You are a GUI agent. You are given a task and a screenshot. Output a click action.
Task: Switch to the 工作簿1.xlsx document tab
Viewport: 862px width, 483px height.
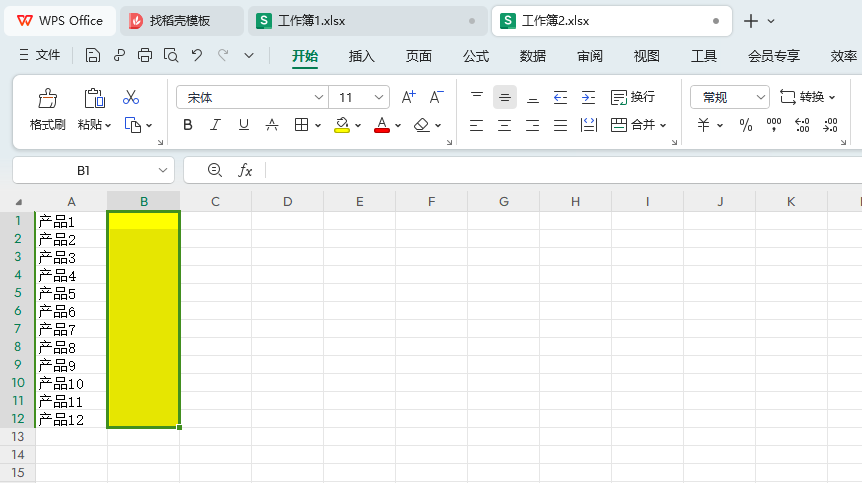coord(367,21)
